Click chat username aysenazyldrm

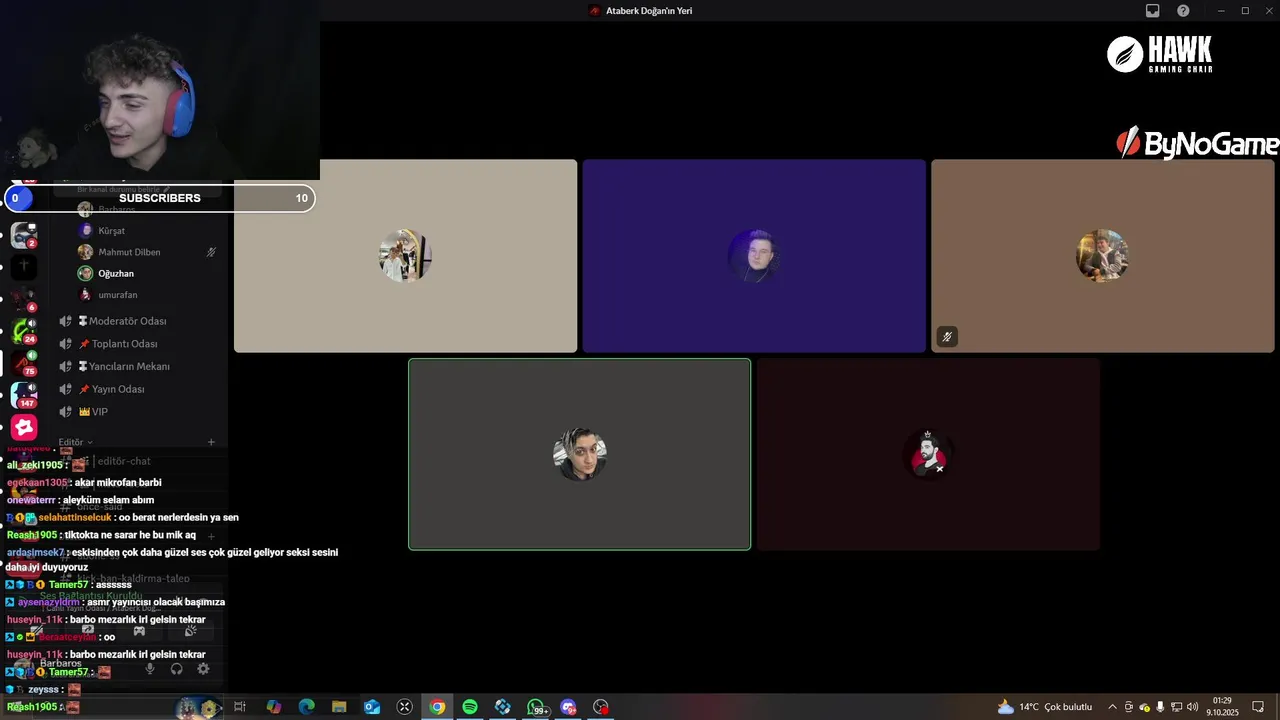click(49, 602)
